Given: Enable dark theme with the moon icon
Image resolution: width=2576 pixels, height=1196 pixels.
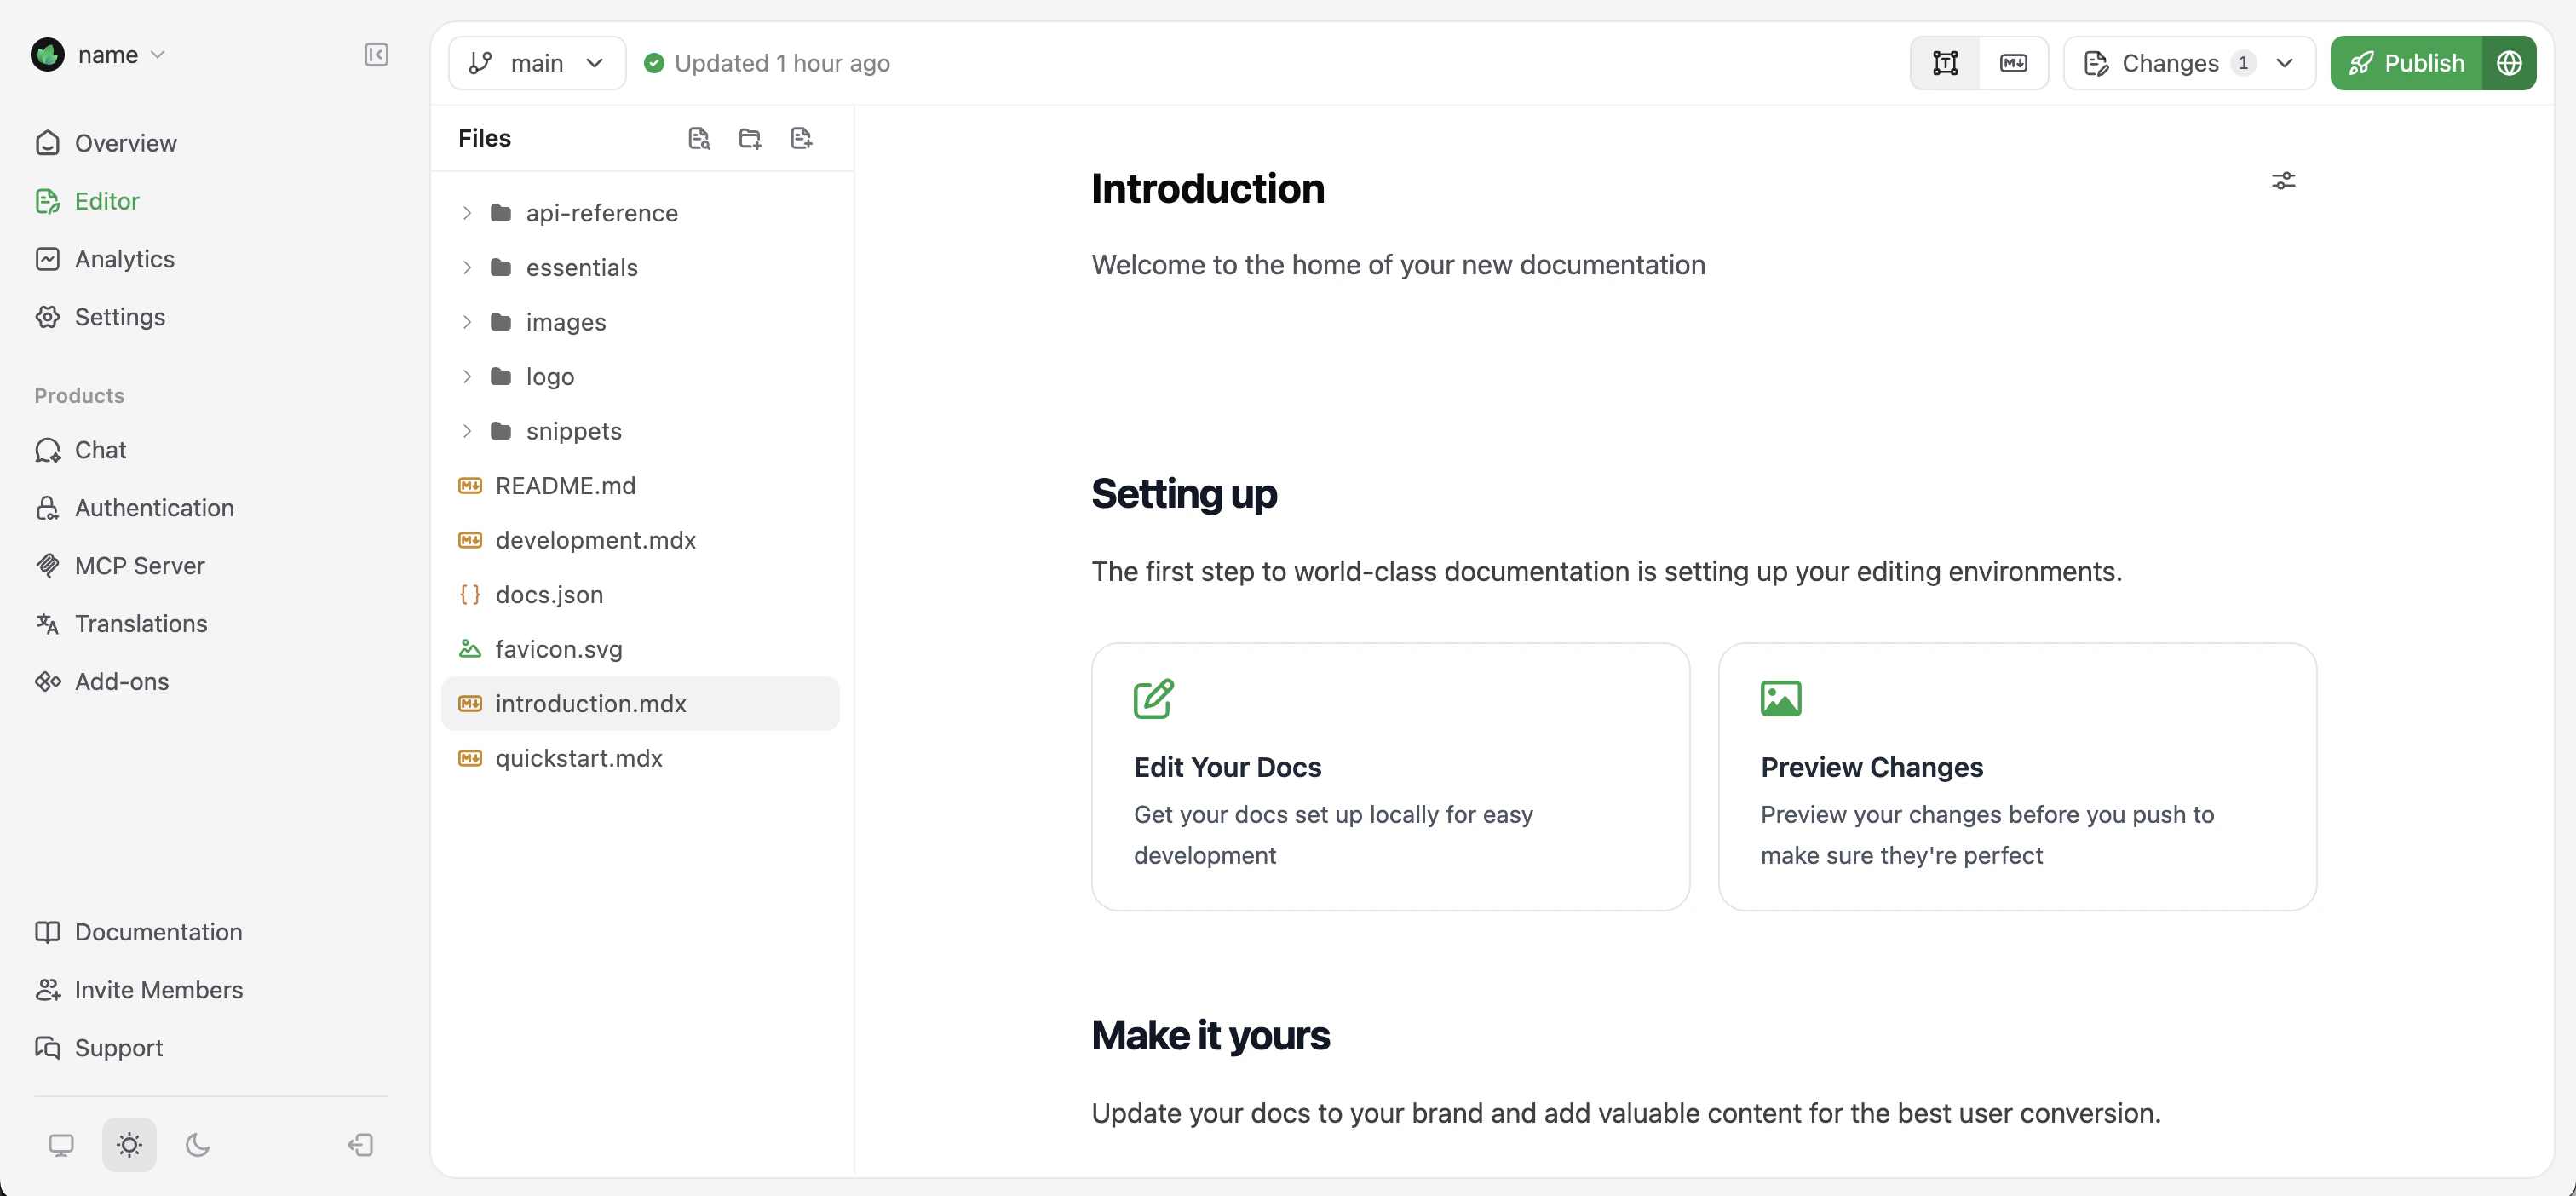Looking at the screenshot, I should click(197, 1145).
